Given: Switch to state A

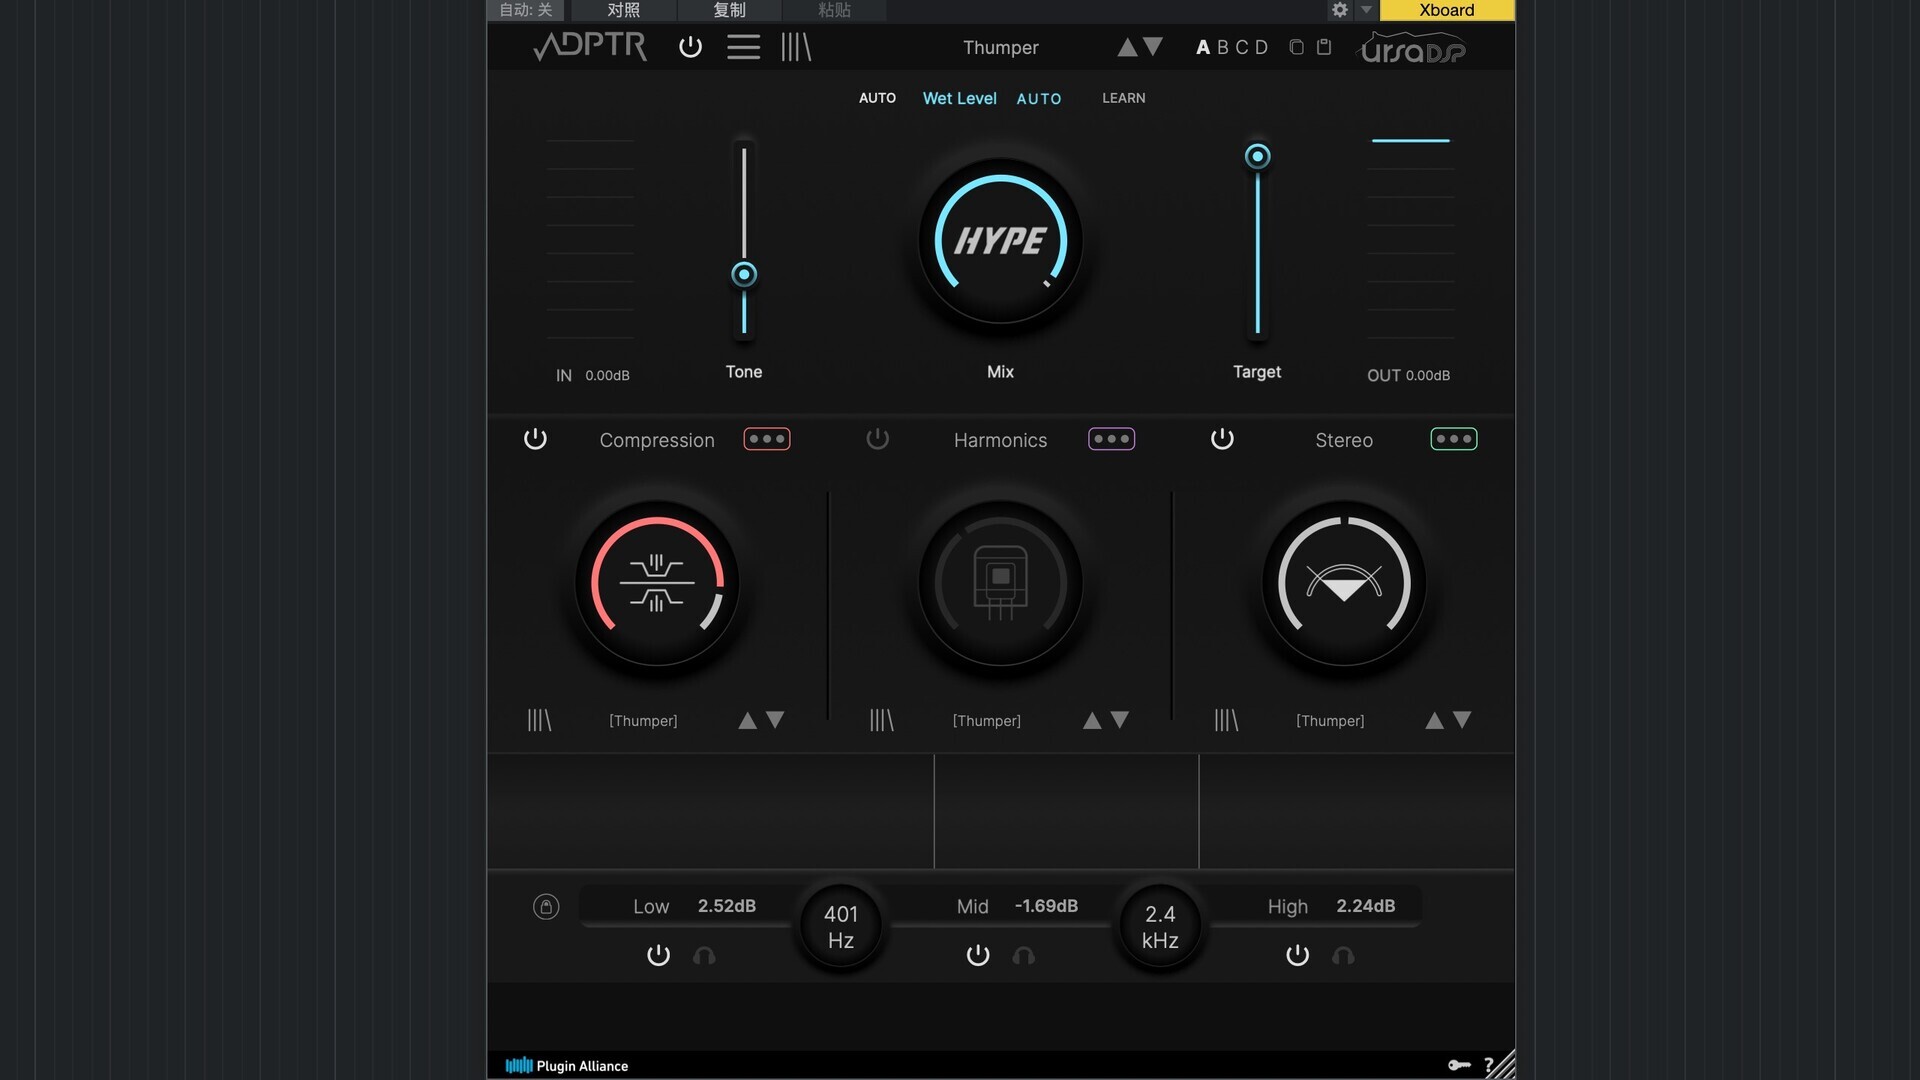Looking at the screenshot, I should click(x=1203, y=47).
